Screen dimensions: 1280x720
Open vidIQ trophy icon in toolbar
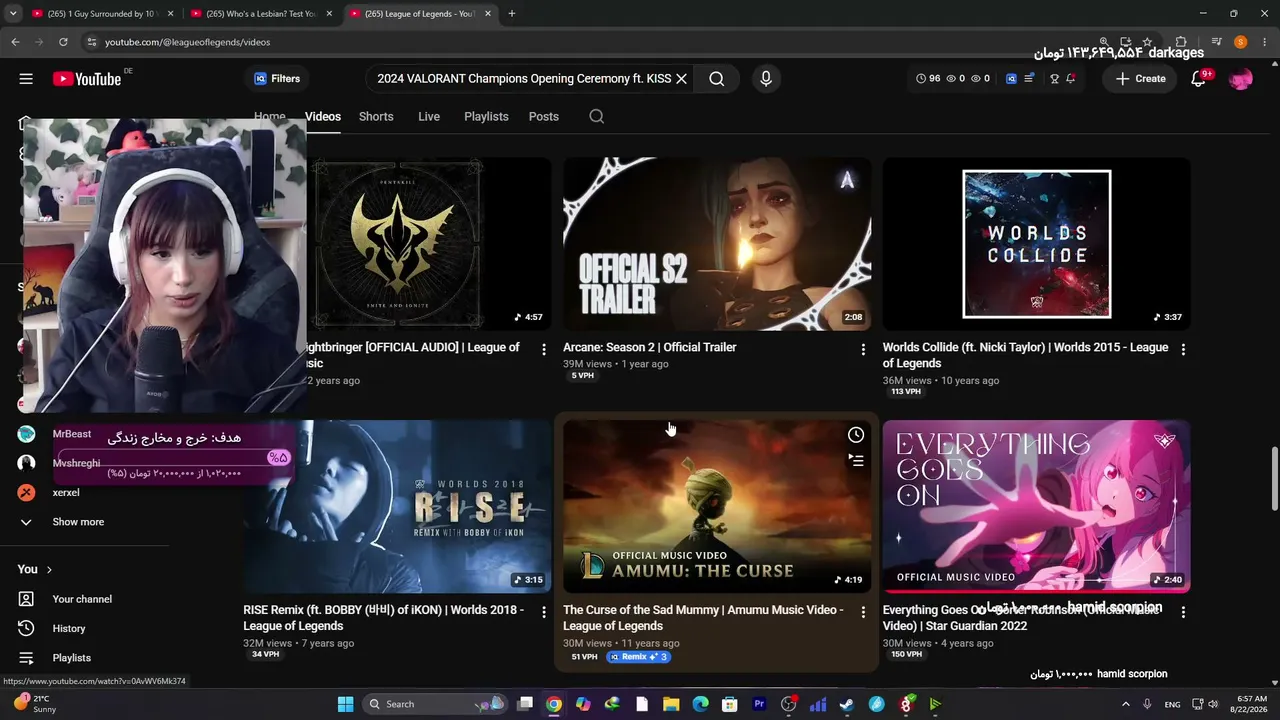tap(1054, 79)
